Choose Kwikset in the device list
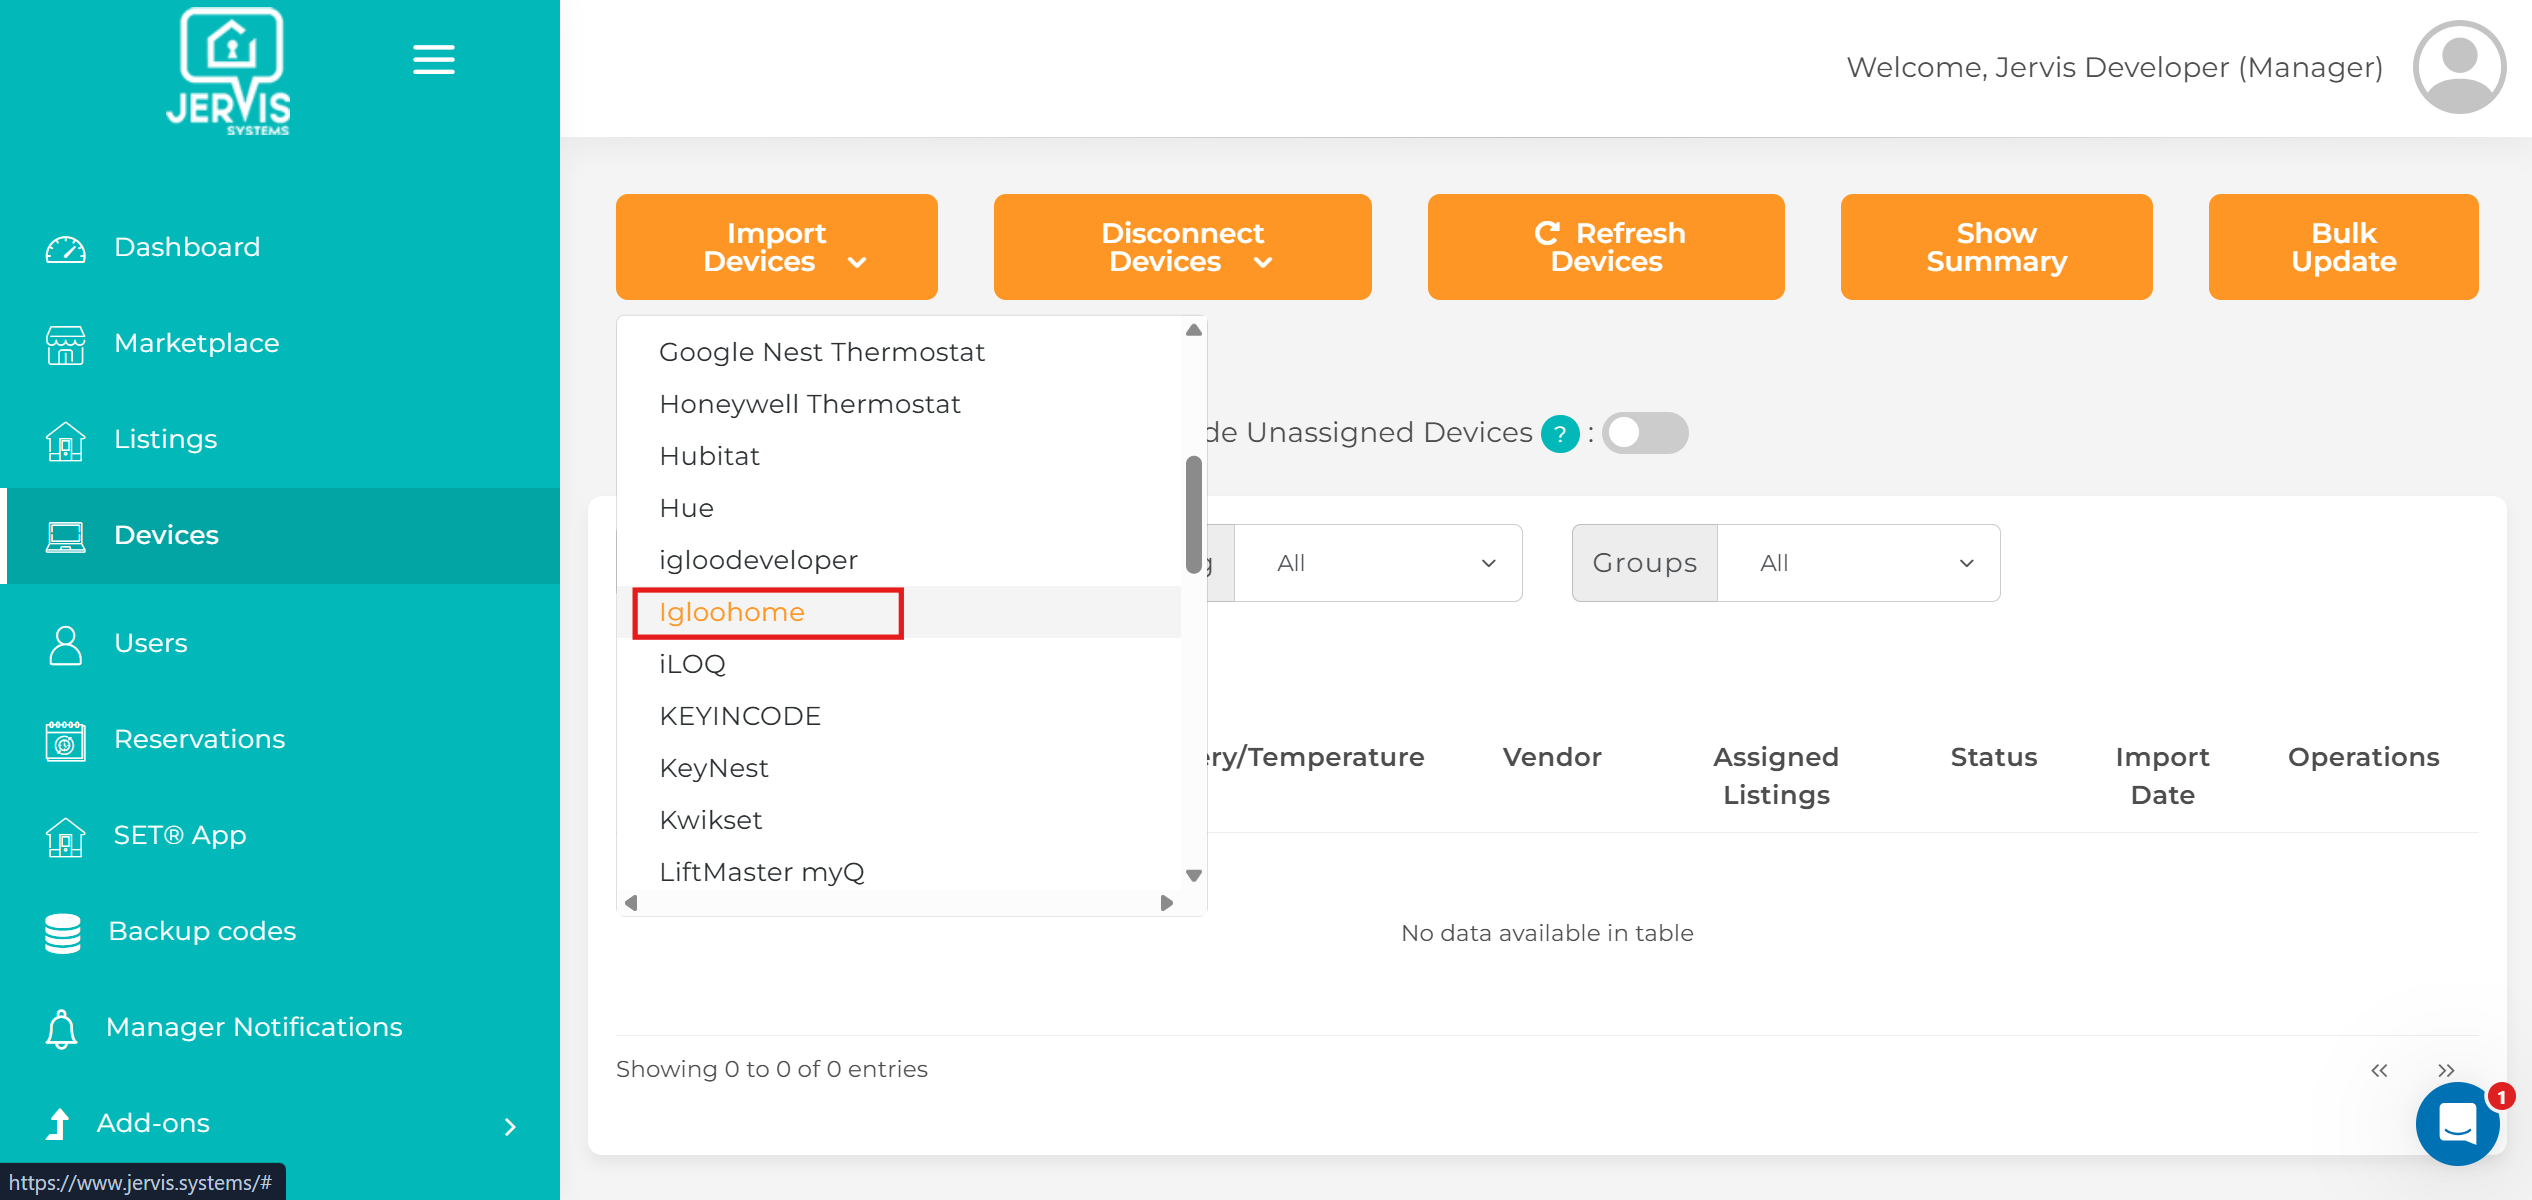 pyautogui.click(x=710, y=820)
